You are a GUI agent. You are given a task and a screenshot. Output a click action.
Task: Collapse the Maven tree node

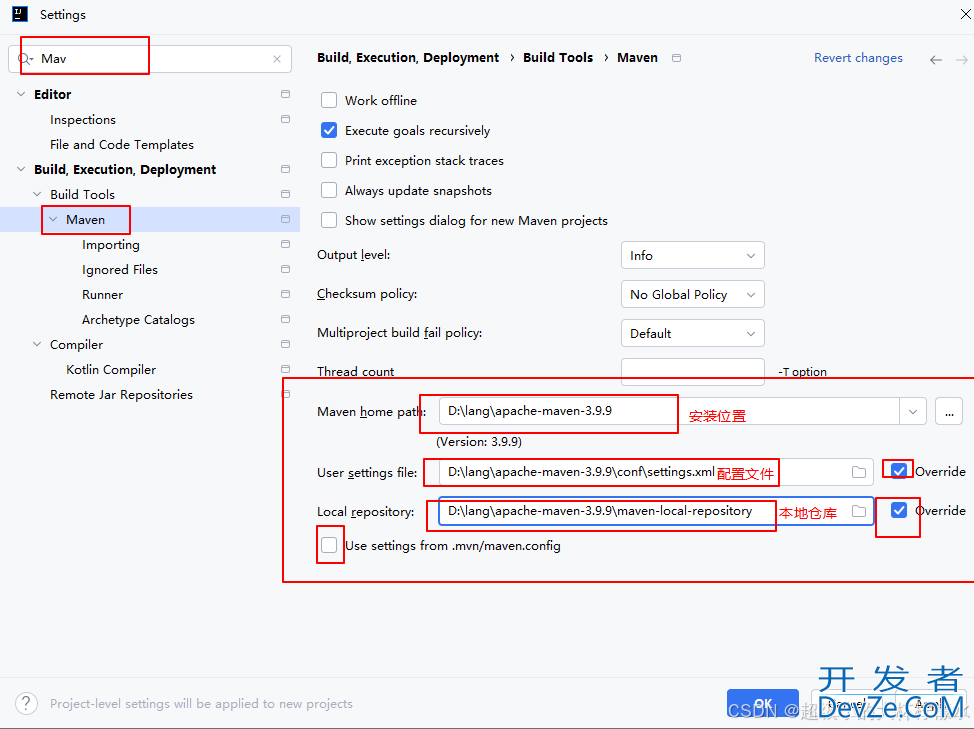pyautogui.click(x=53, y=219)
